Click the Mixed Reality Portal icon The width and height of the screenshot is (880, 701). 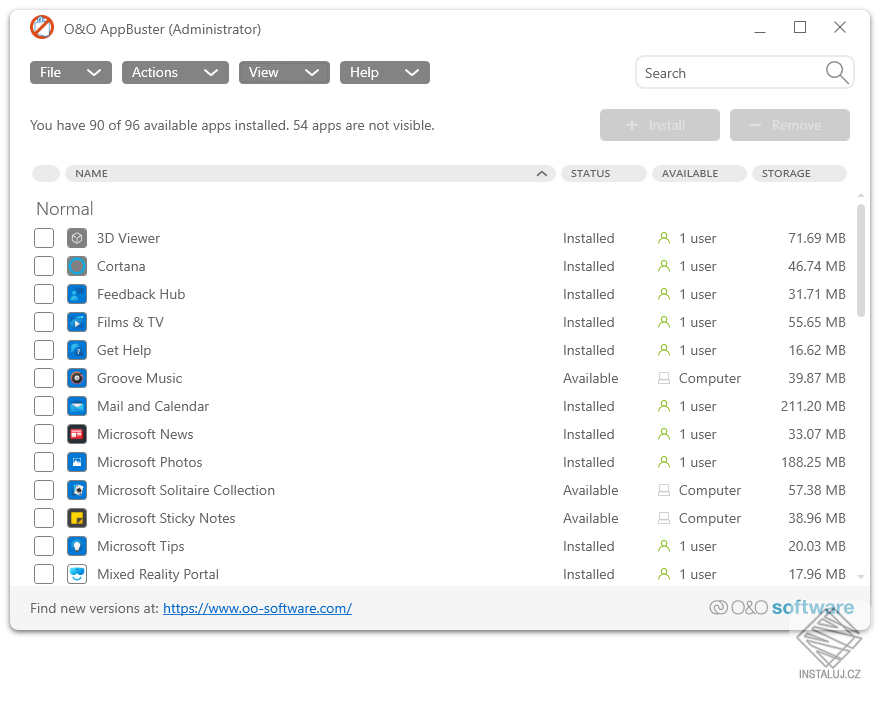click(x=77, y=574)
